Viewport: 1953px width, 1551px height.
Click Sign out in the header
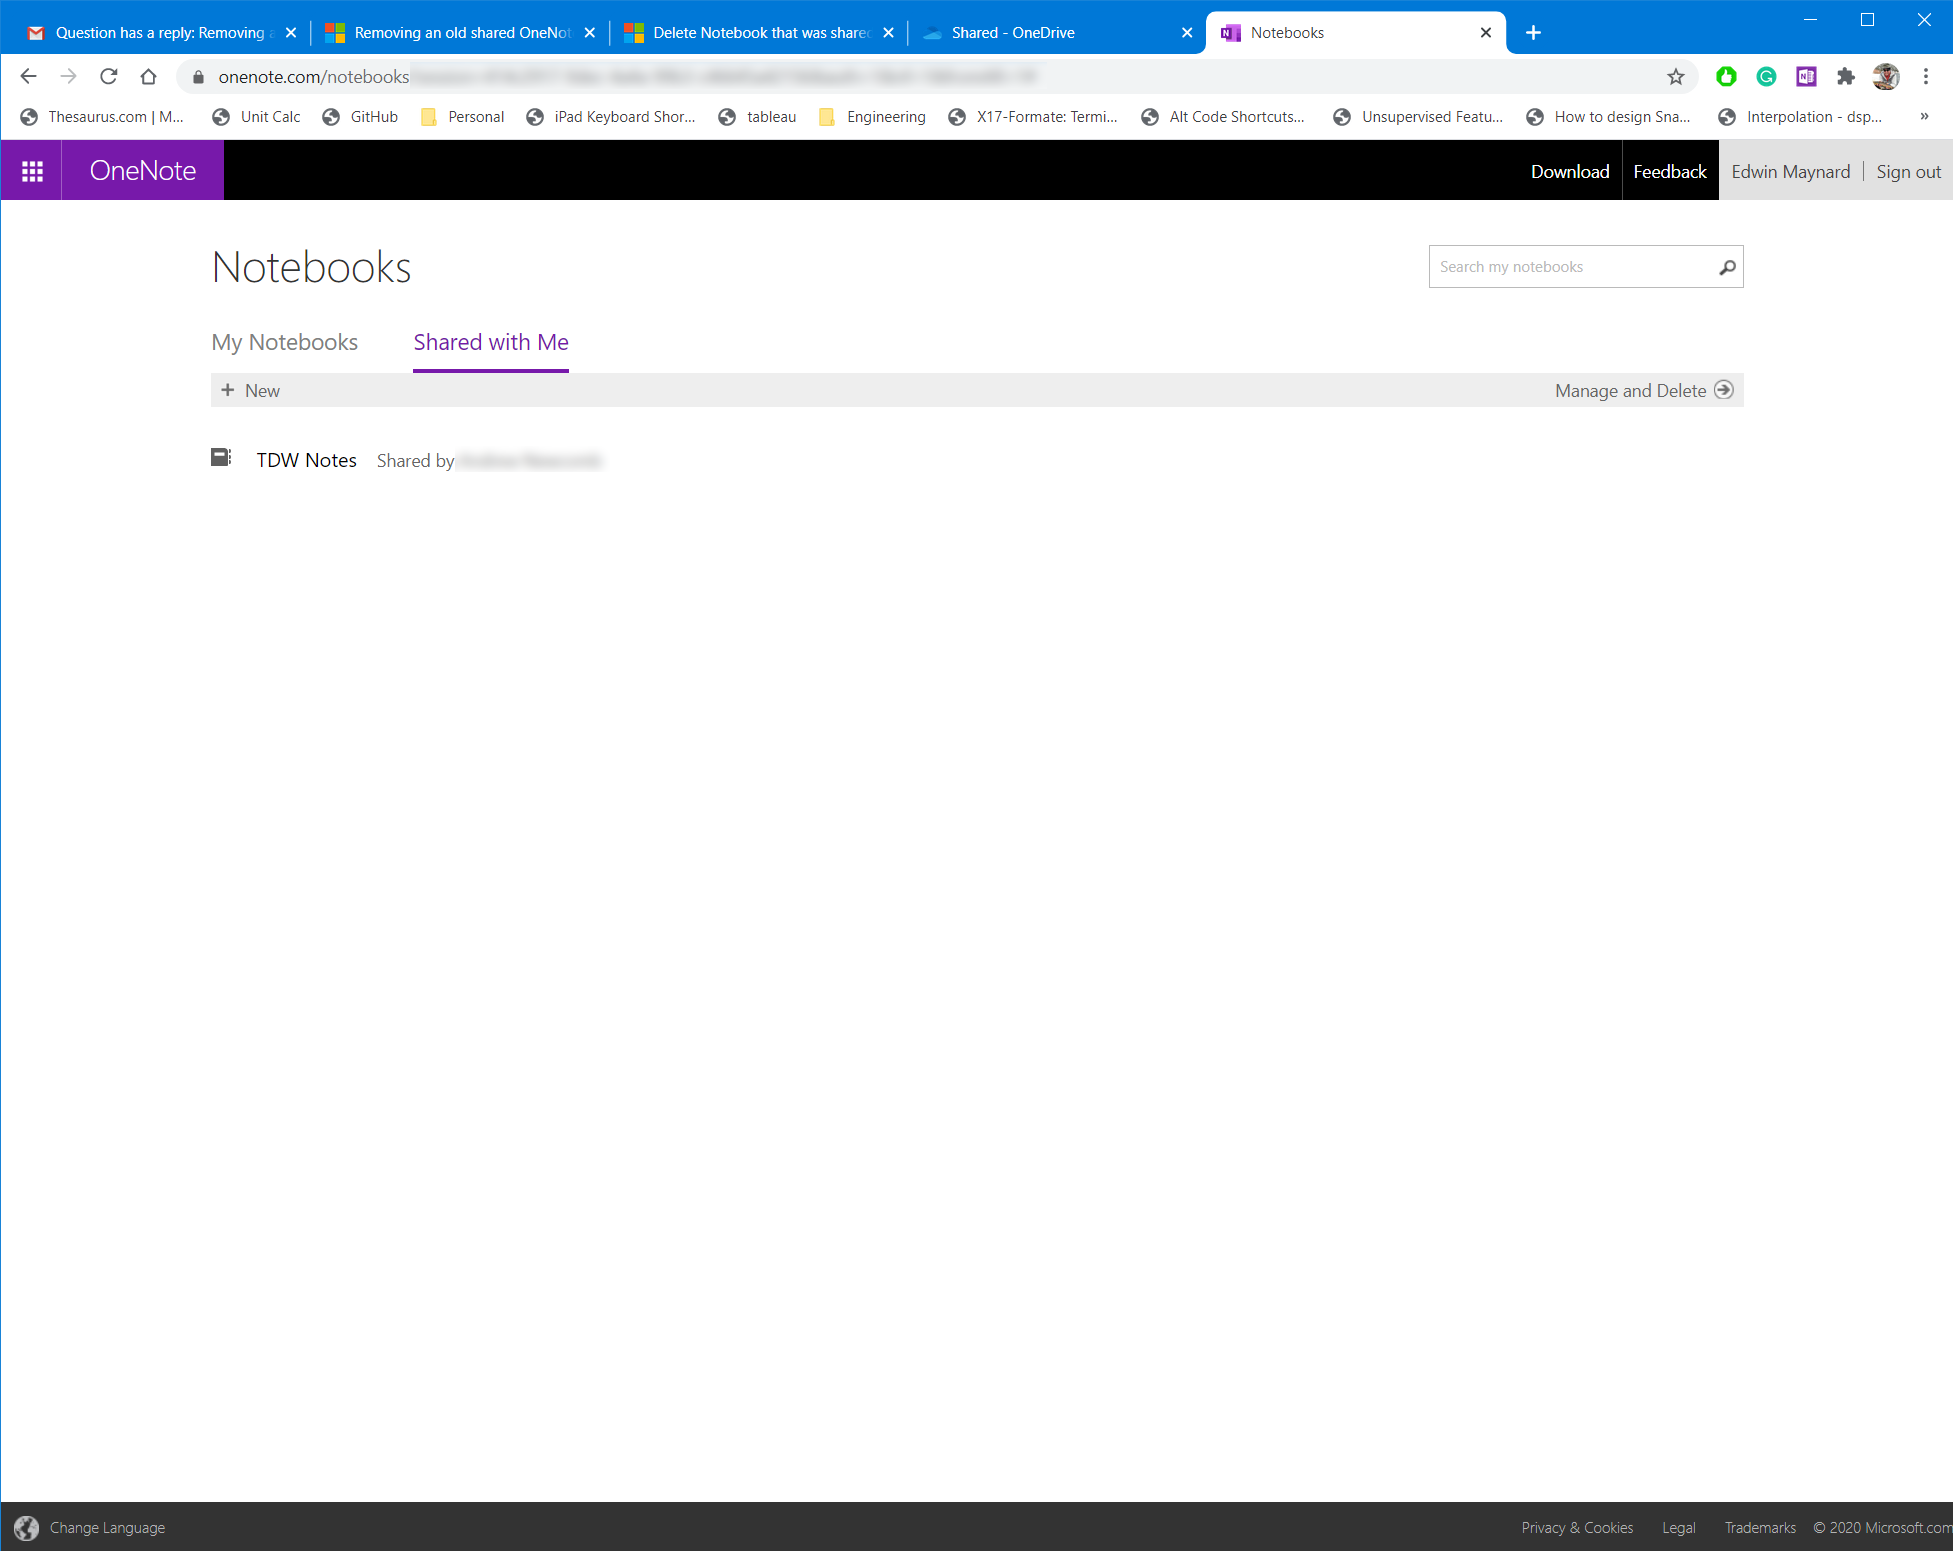[1908, 171]
